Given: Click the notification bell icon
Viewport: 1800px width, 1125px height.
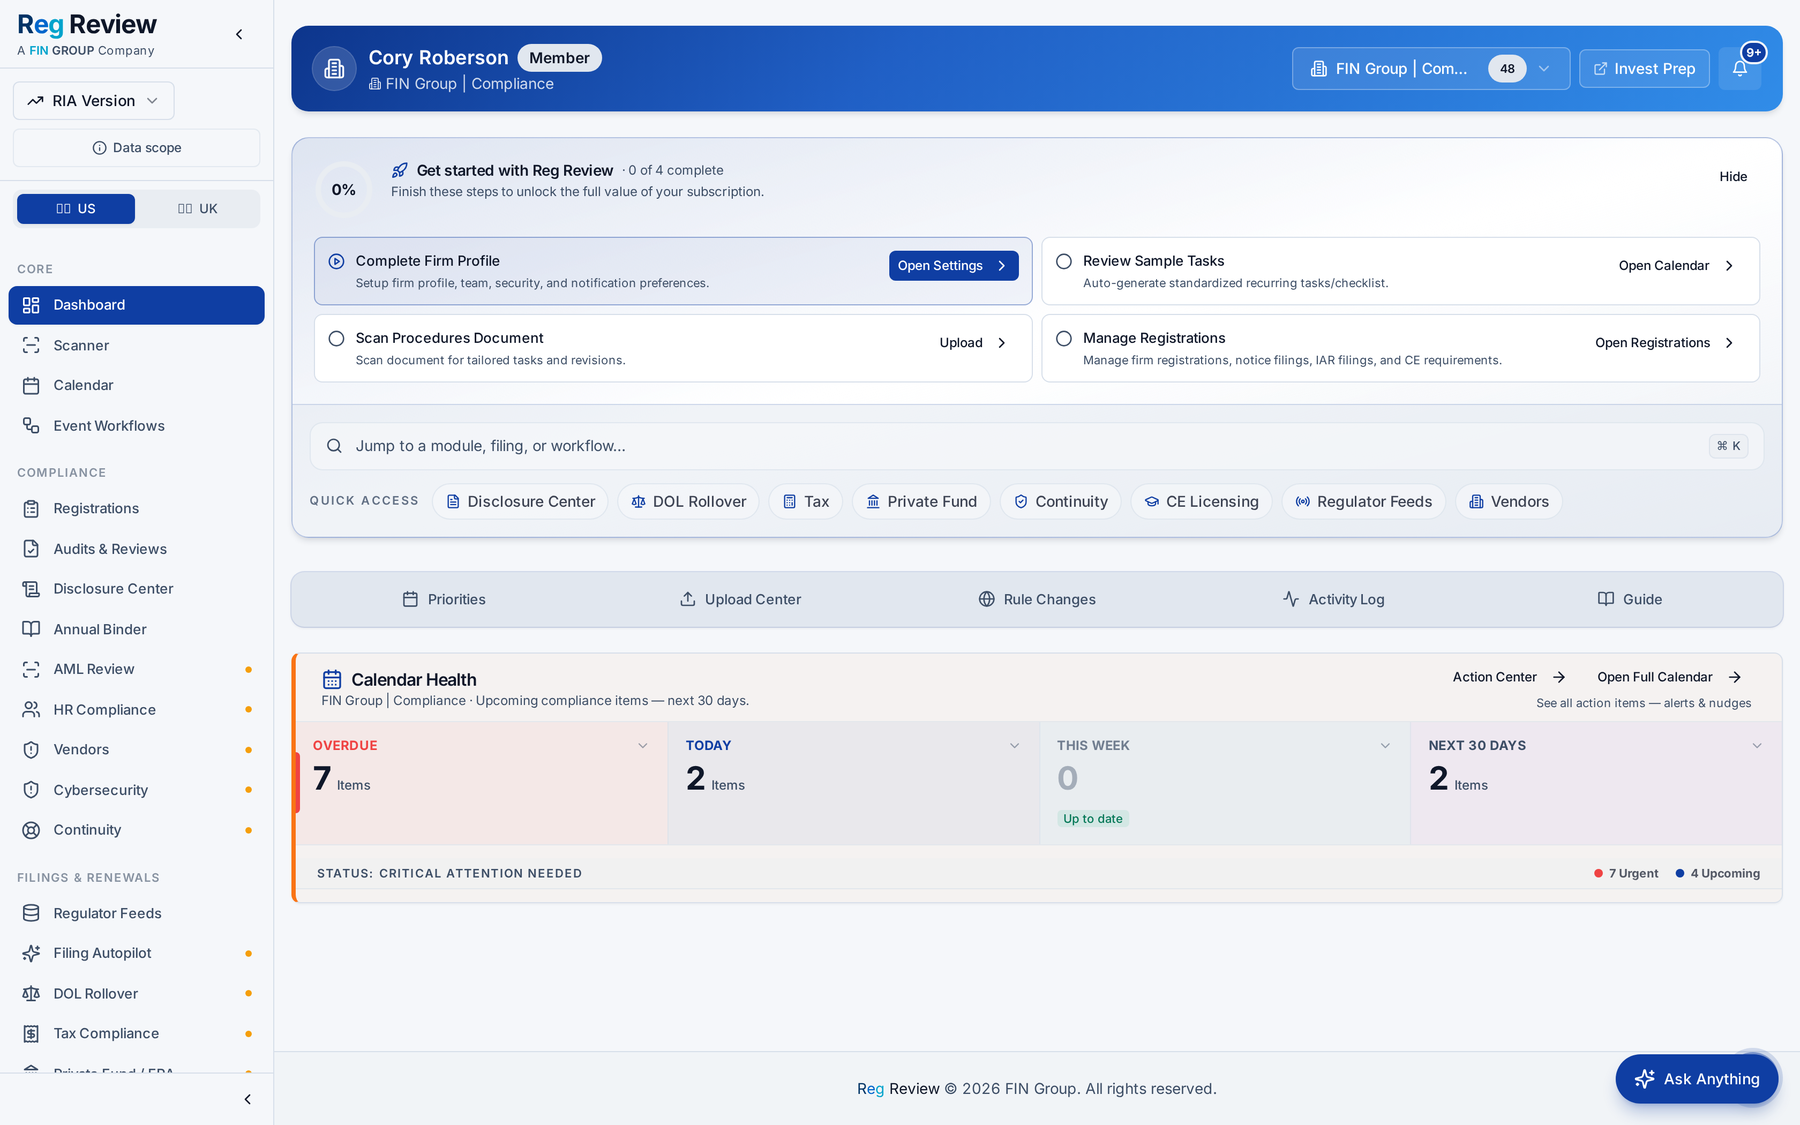Looking at the screenshot, I should click(x=1739, y=68).
